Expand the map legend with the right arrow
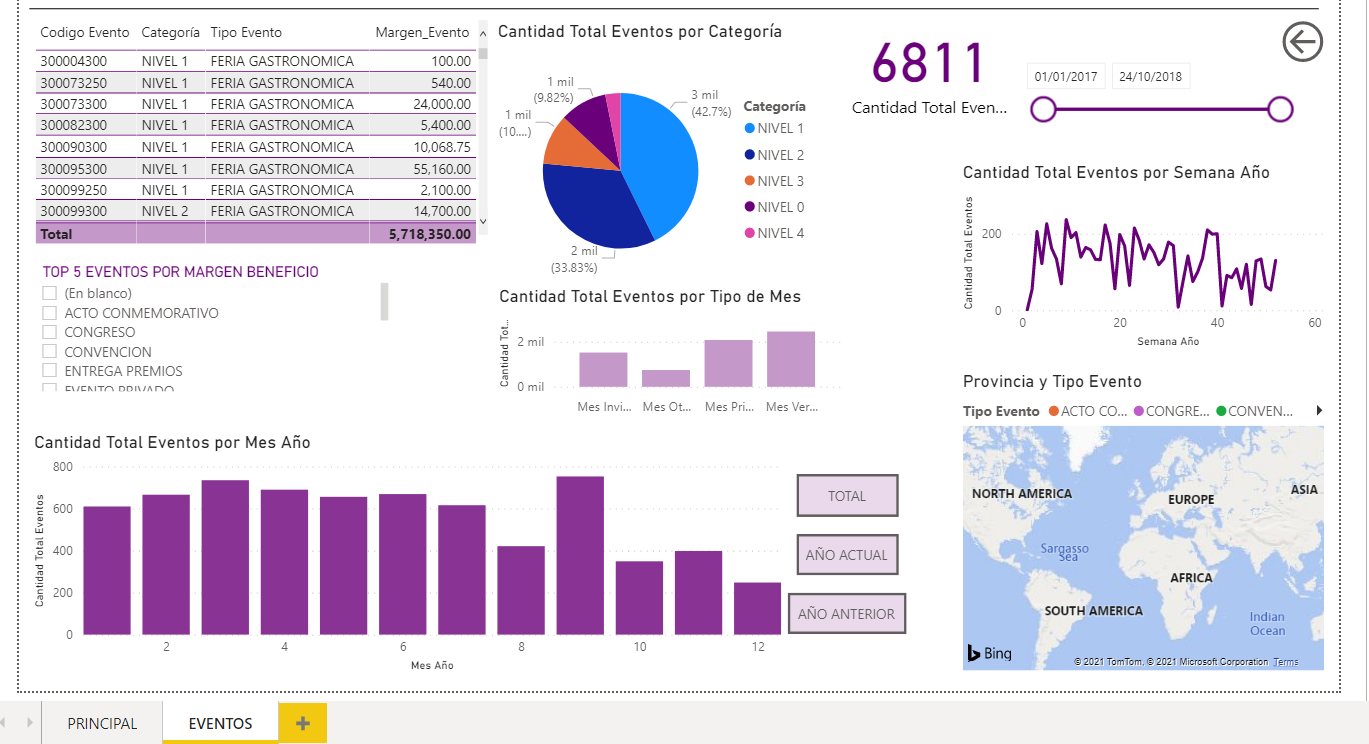The image size is (1369, 744). pos(1319,411)
